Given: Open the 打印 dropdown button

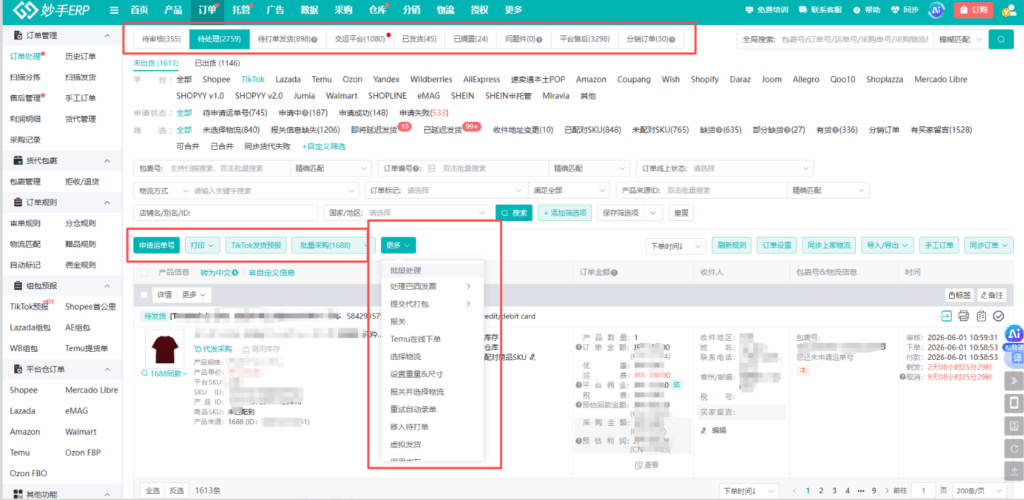Looking at the screenshot, I should point(202,245).
